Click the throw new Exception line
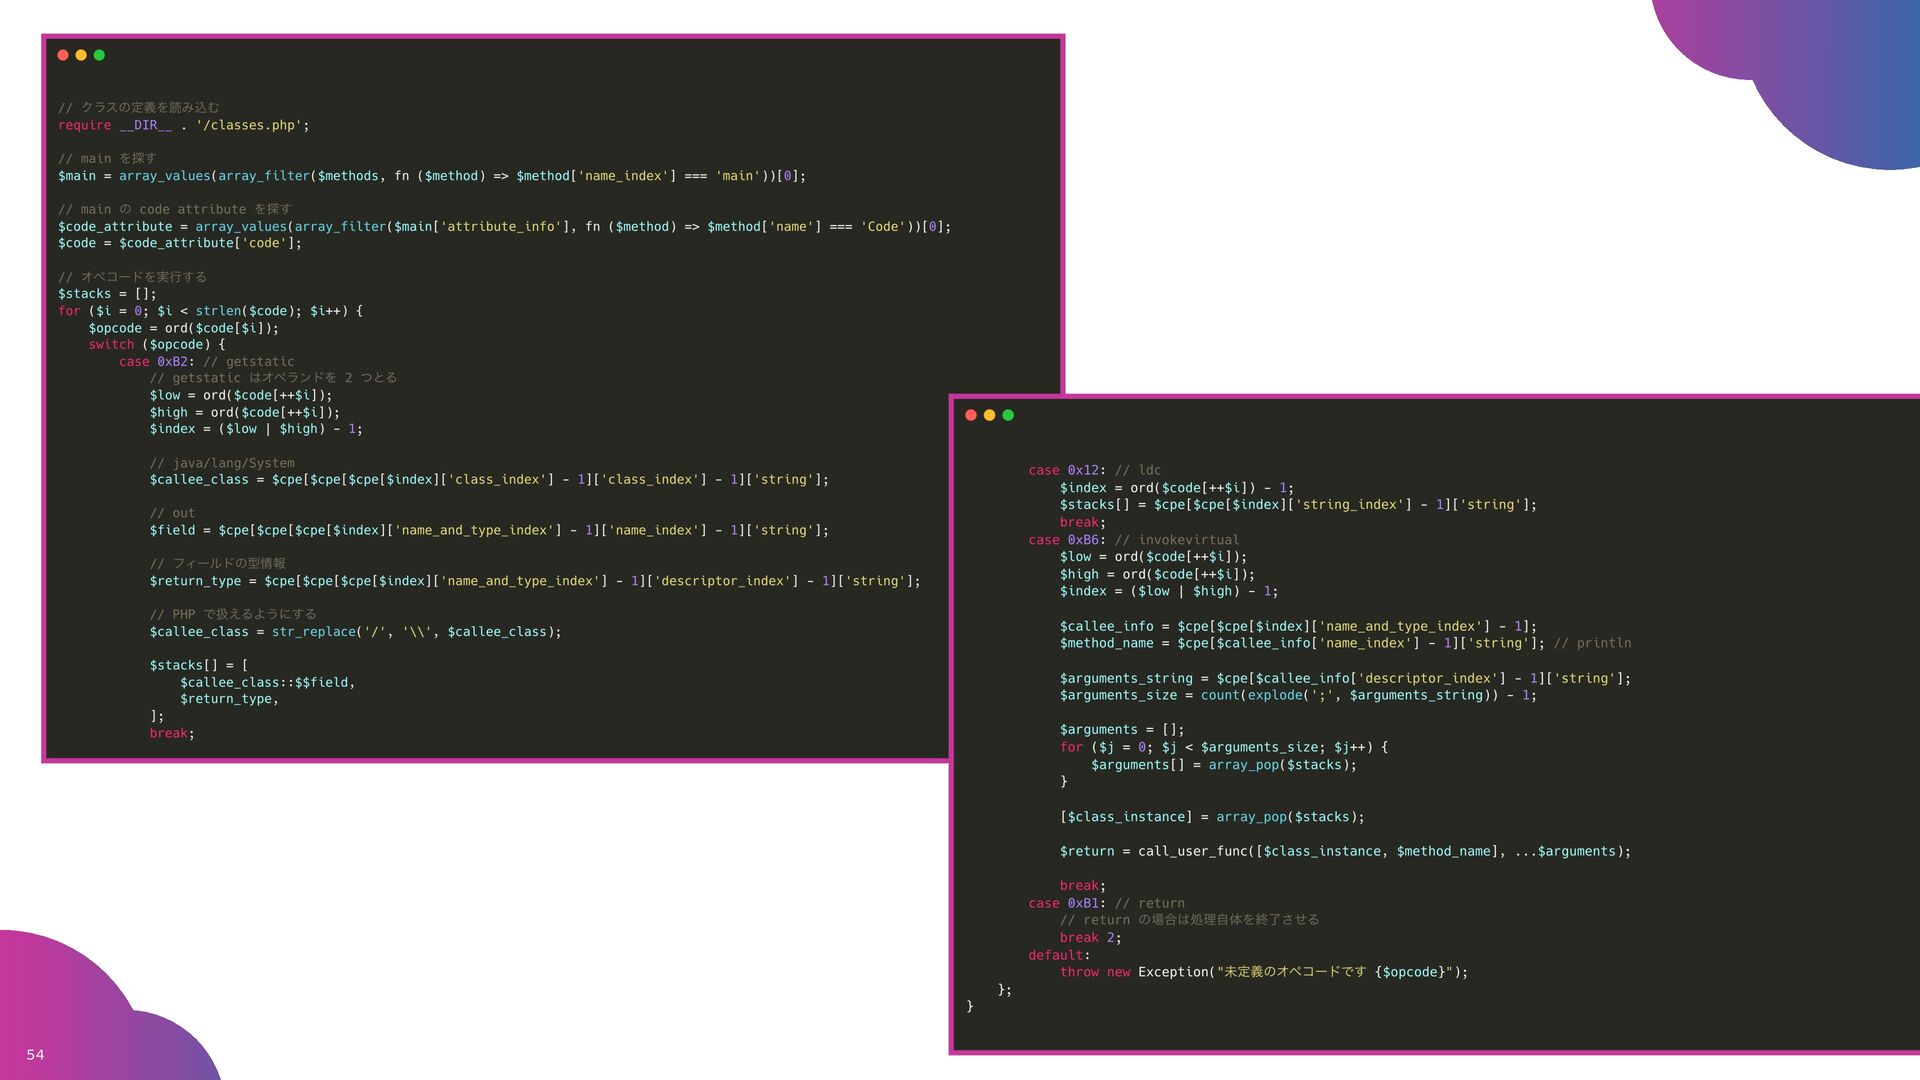This screenshot has width=1920, height=1080. [x=1263, y=972]
